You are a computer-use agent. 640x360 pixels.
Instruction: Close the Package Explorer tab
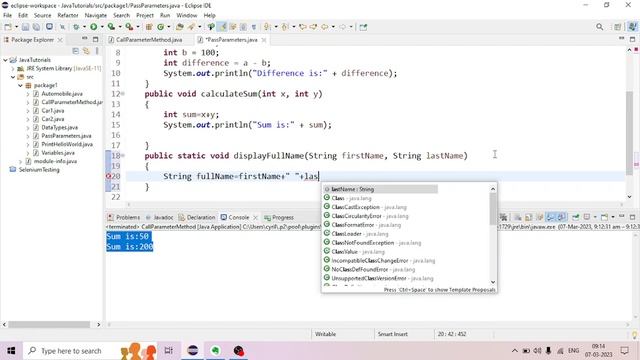pyautogui.click(x=60, y=40)
